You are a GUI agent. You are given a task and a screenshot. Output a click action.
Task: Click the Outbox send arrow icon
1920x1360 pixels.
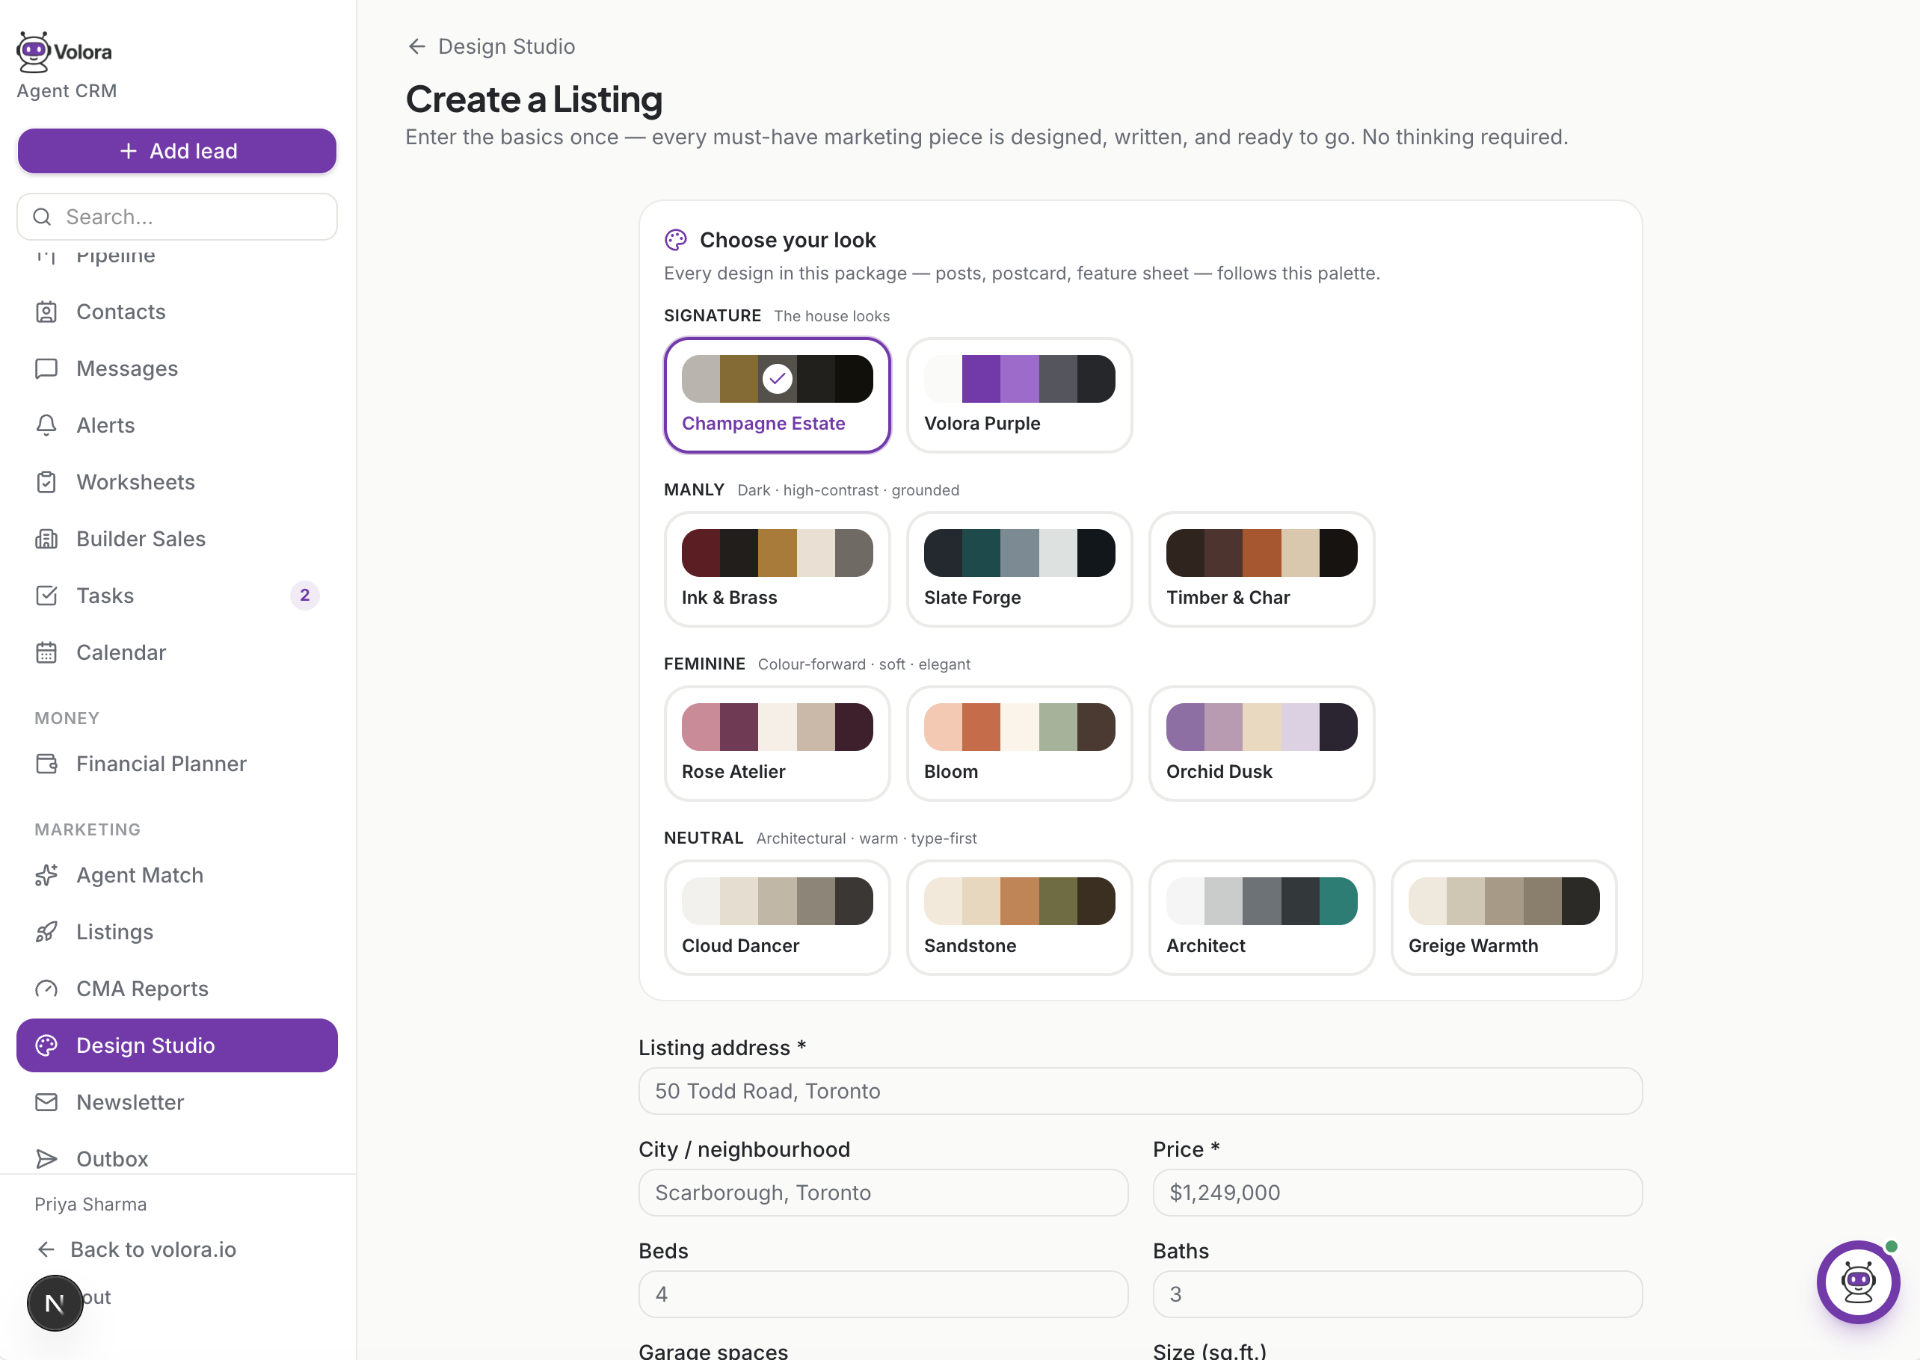pyautogui.click(x=46, y=1159)
